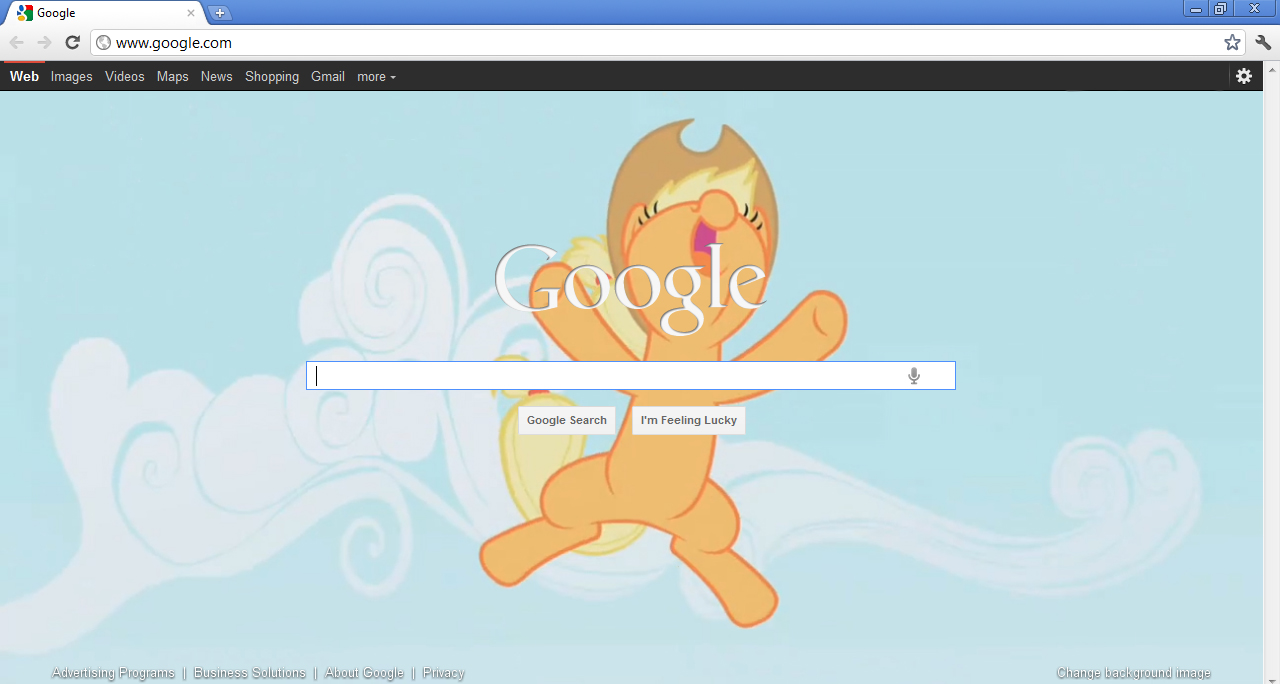Restore down the browser window
Image resolution: width=1280 pixels, height=684 pixels.
(x=1221, y=8)
